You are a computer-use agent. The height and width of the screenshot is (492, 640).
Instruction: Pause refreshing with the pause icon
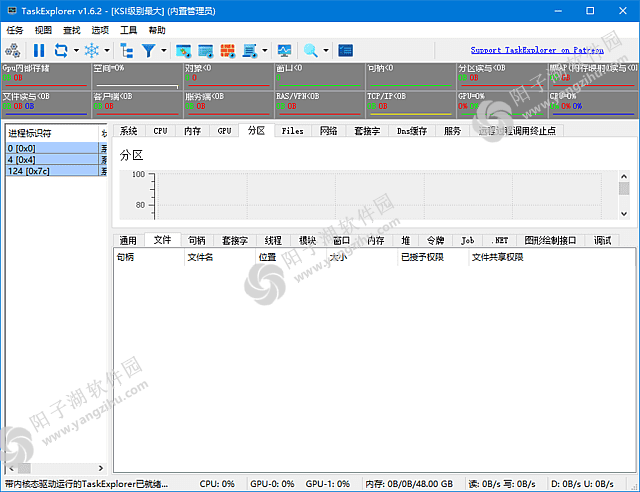click(39, 51)
